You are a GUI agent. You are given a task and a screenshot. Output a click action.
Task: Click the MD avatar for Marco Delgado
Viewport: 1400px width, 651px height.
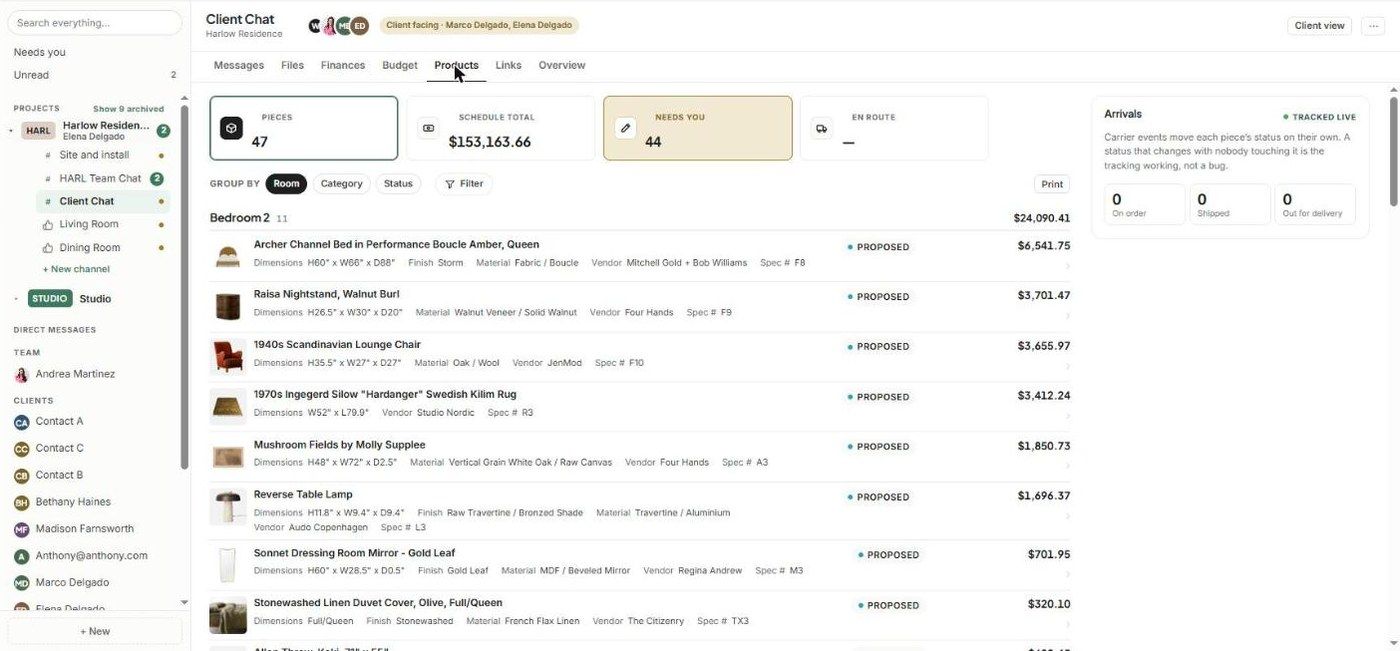pyautogui.click(x=21, y=583)
